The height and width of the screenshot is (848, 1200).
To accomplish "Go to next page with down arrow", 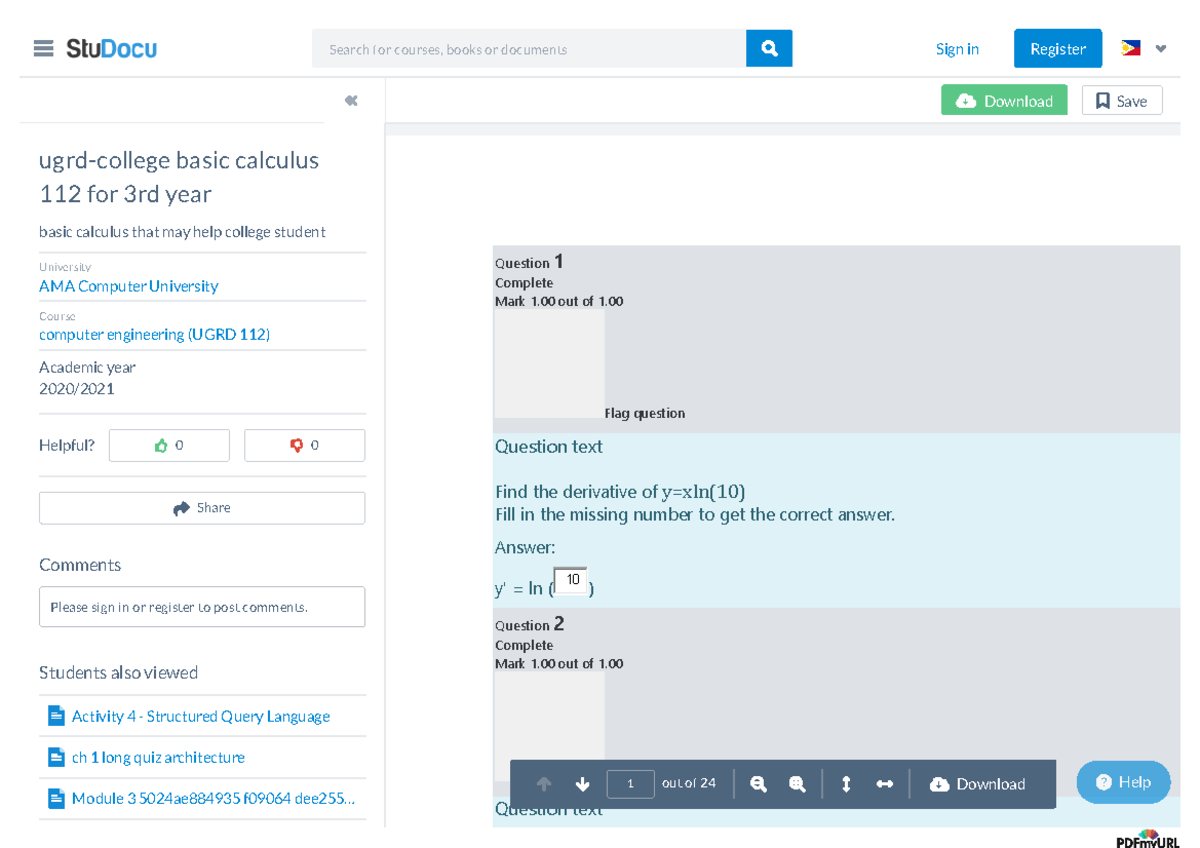I will 583,784.
